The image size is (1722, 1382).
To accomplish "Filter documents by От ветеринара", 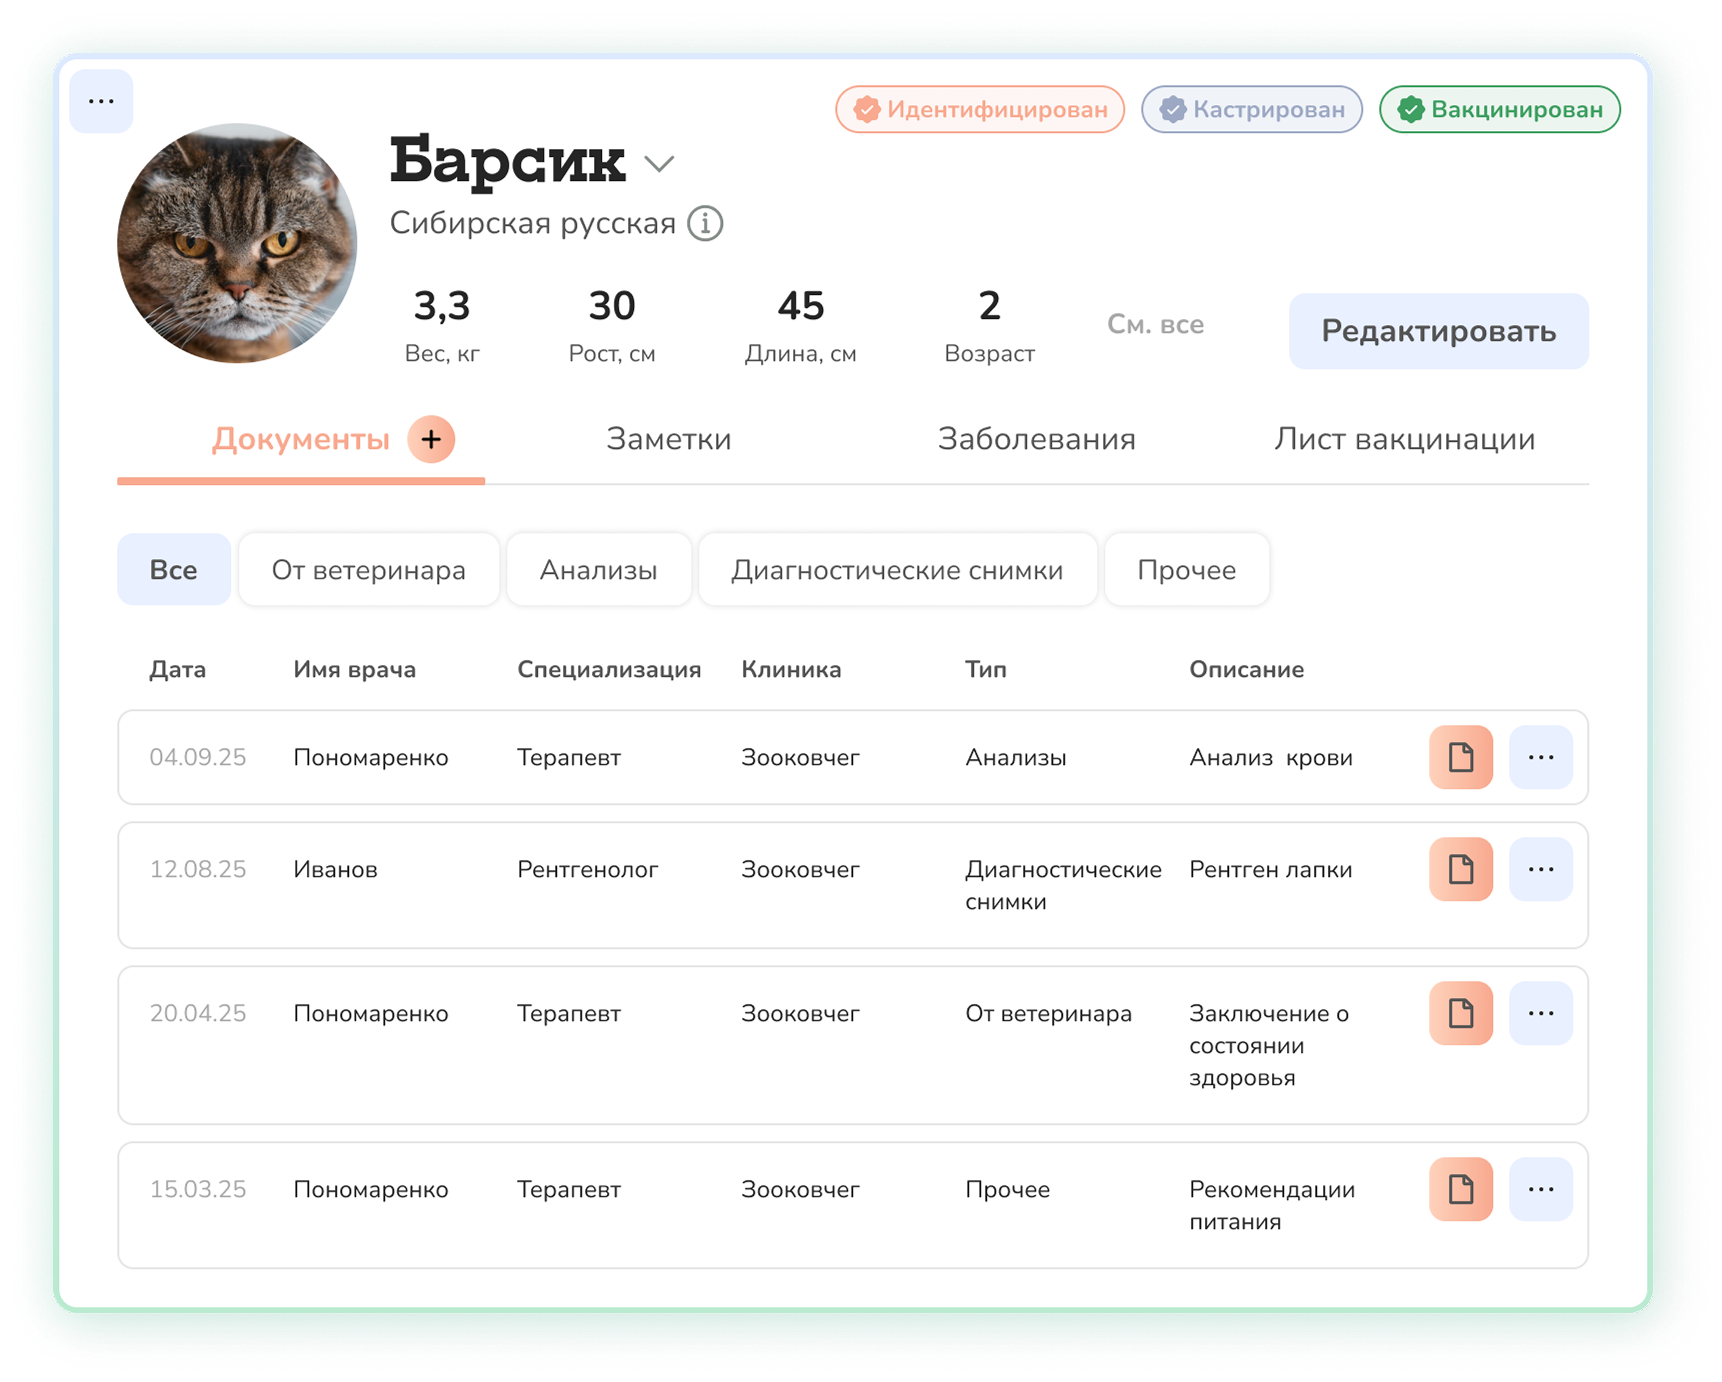I will tap(368, 570).
